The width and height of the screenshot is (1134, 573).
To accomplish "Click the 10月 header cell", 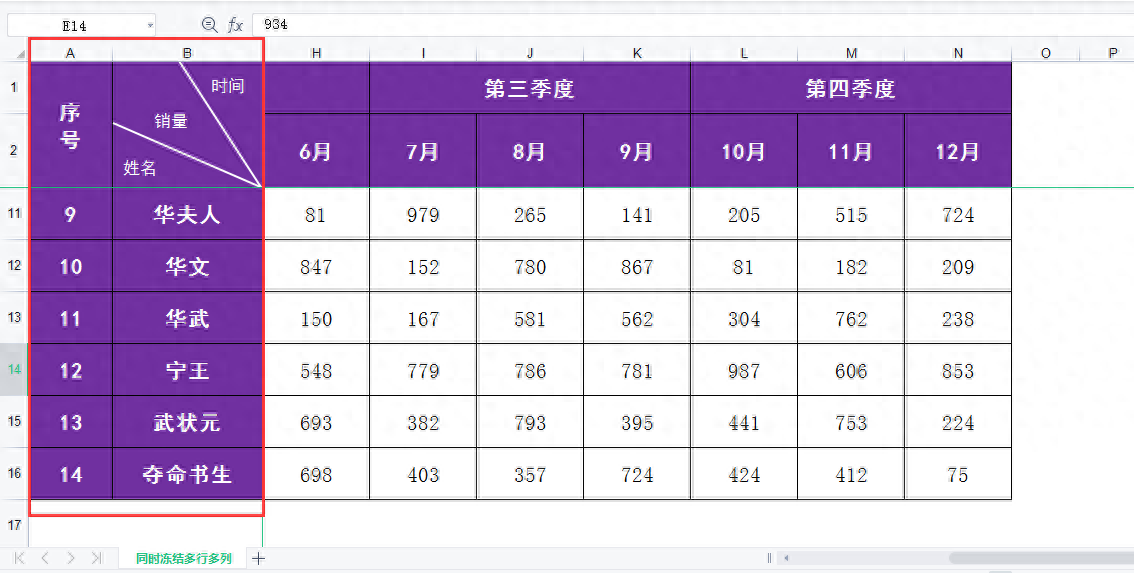I will pyautogui.click(x=744, y=150).
